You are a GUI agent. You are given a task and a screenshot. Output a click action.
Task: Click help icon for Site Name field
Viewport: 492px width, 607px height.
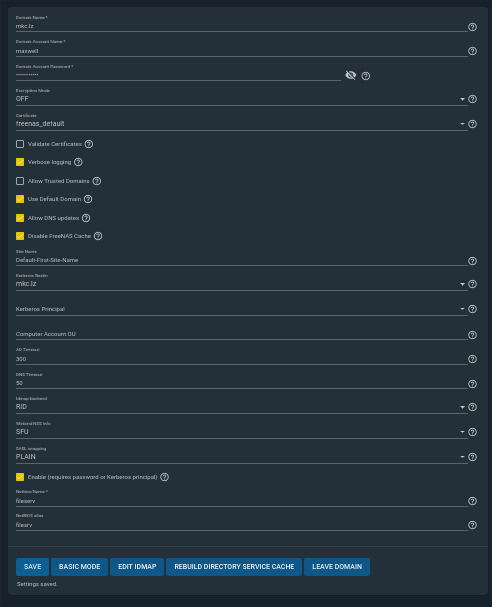coord(472,261)
